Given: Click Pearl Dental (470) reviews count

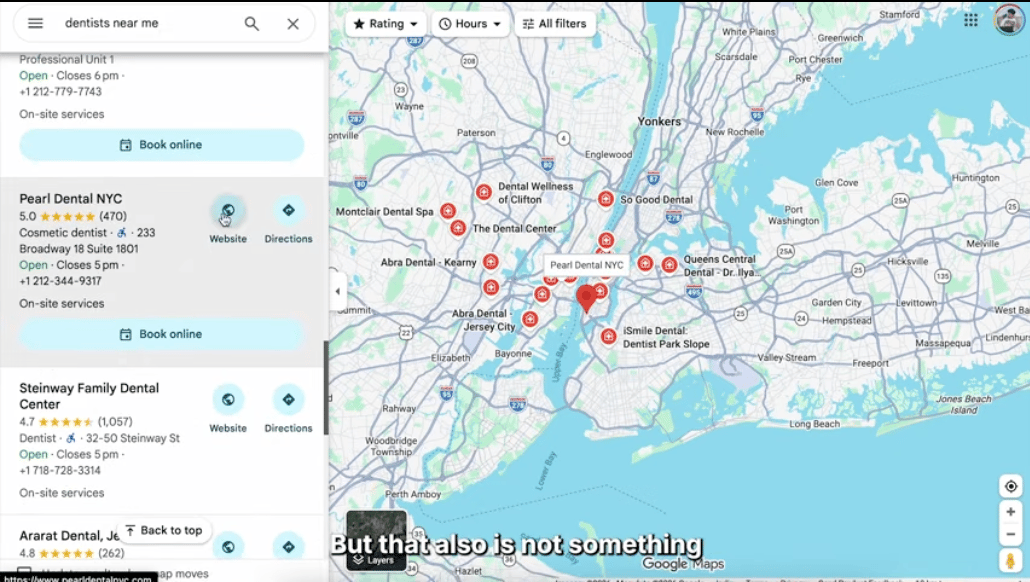Looking at the screenshot, I should 113,216.
